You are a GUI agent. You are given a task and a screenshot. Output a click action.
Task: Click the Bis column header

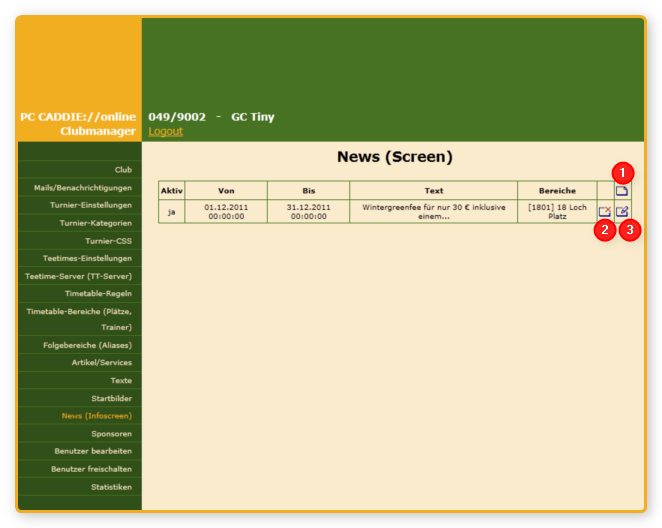click(x=309, y=191)
